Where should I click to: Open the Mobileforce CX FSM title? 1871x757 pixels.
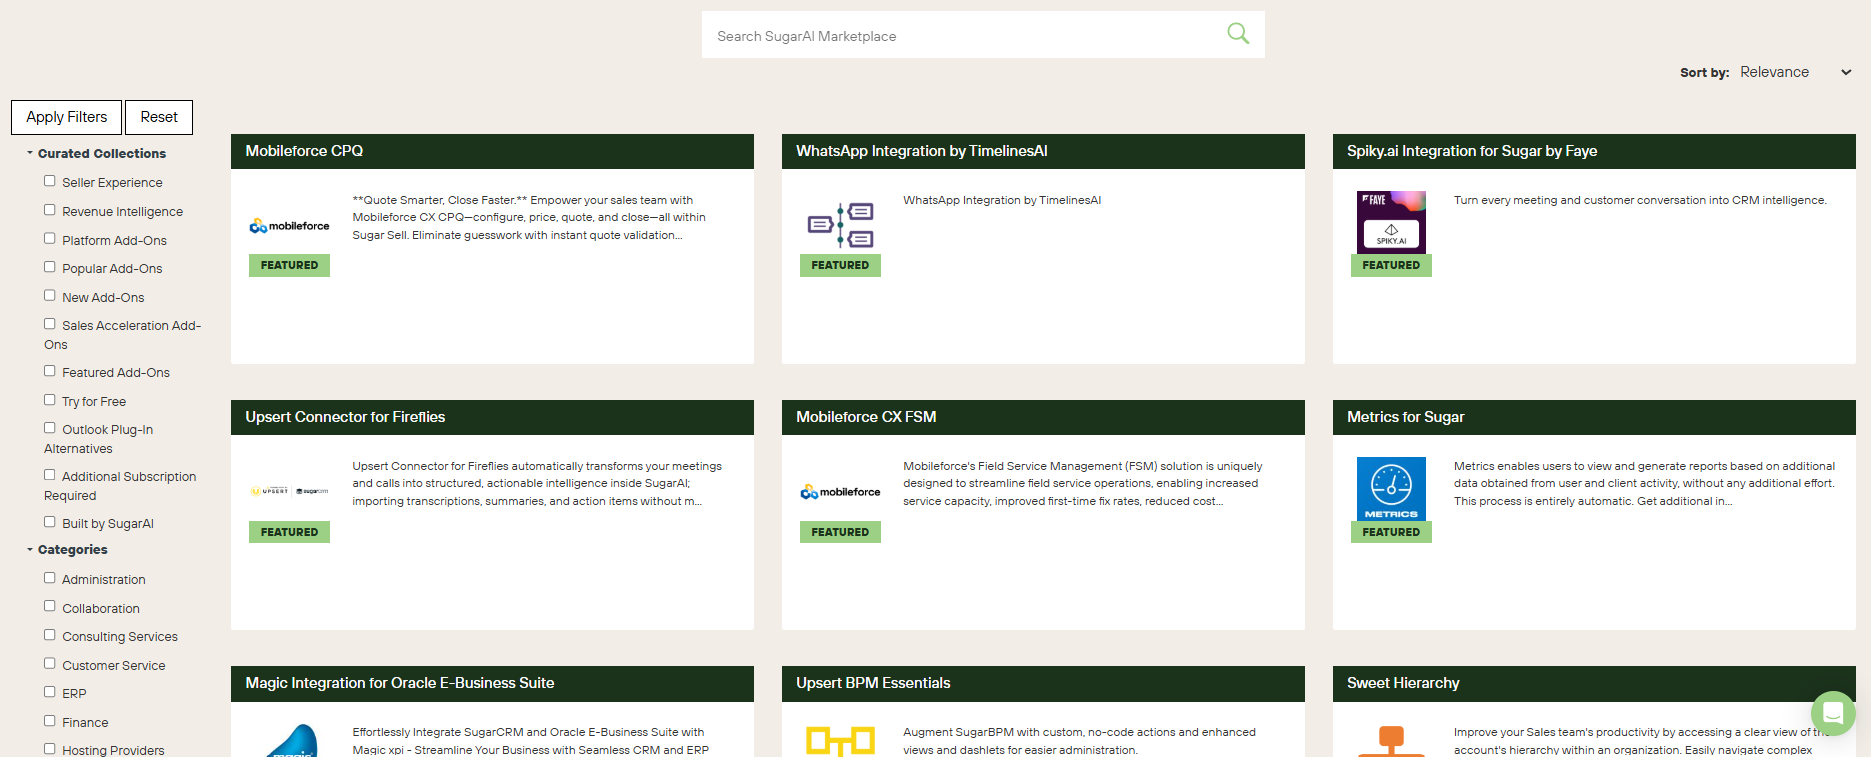(866, 417)
